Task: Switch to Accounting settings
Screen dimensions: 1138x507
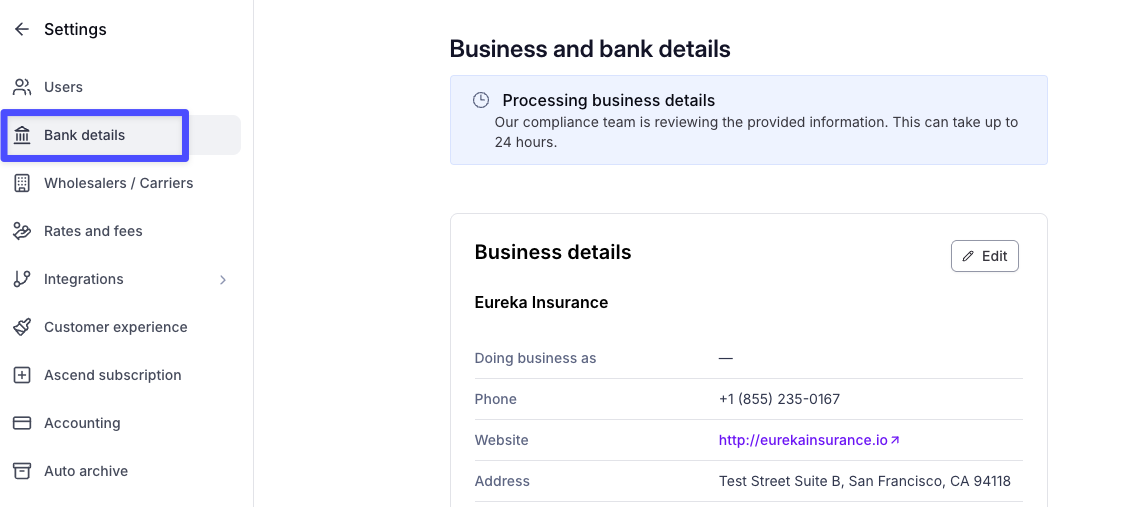Action: click(120, 423)
